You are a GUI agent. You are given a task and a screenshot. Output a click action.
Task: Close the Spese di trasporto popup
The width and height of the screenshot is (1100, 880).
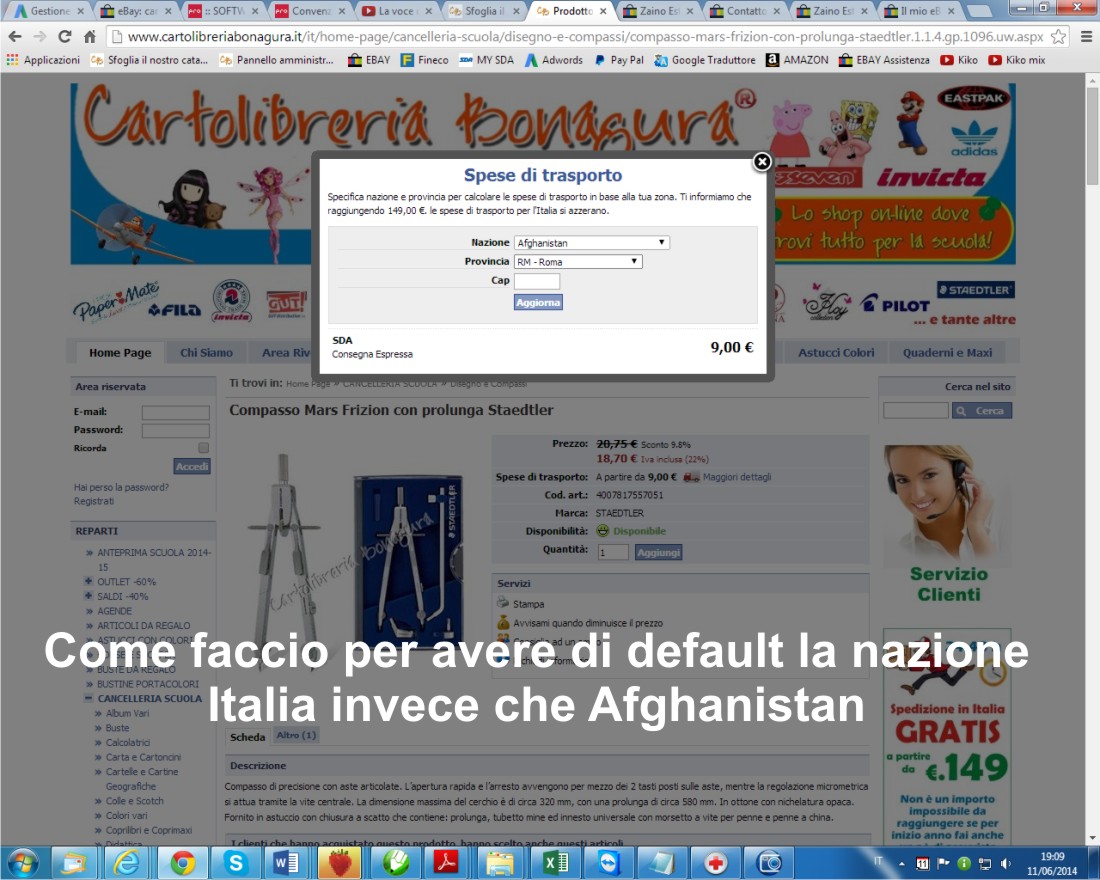click(762, 162)
